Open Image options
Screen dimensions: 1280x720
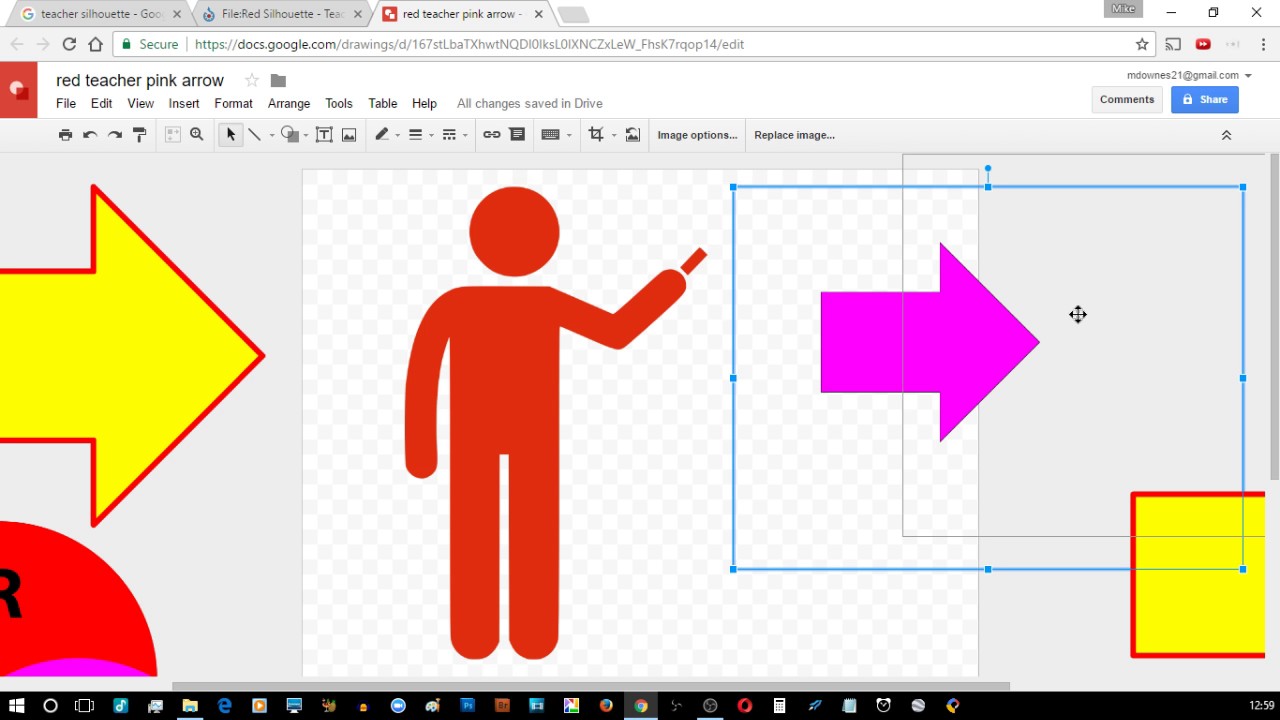click(697, 134)
